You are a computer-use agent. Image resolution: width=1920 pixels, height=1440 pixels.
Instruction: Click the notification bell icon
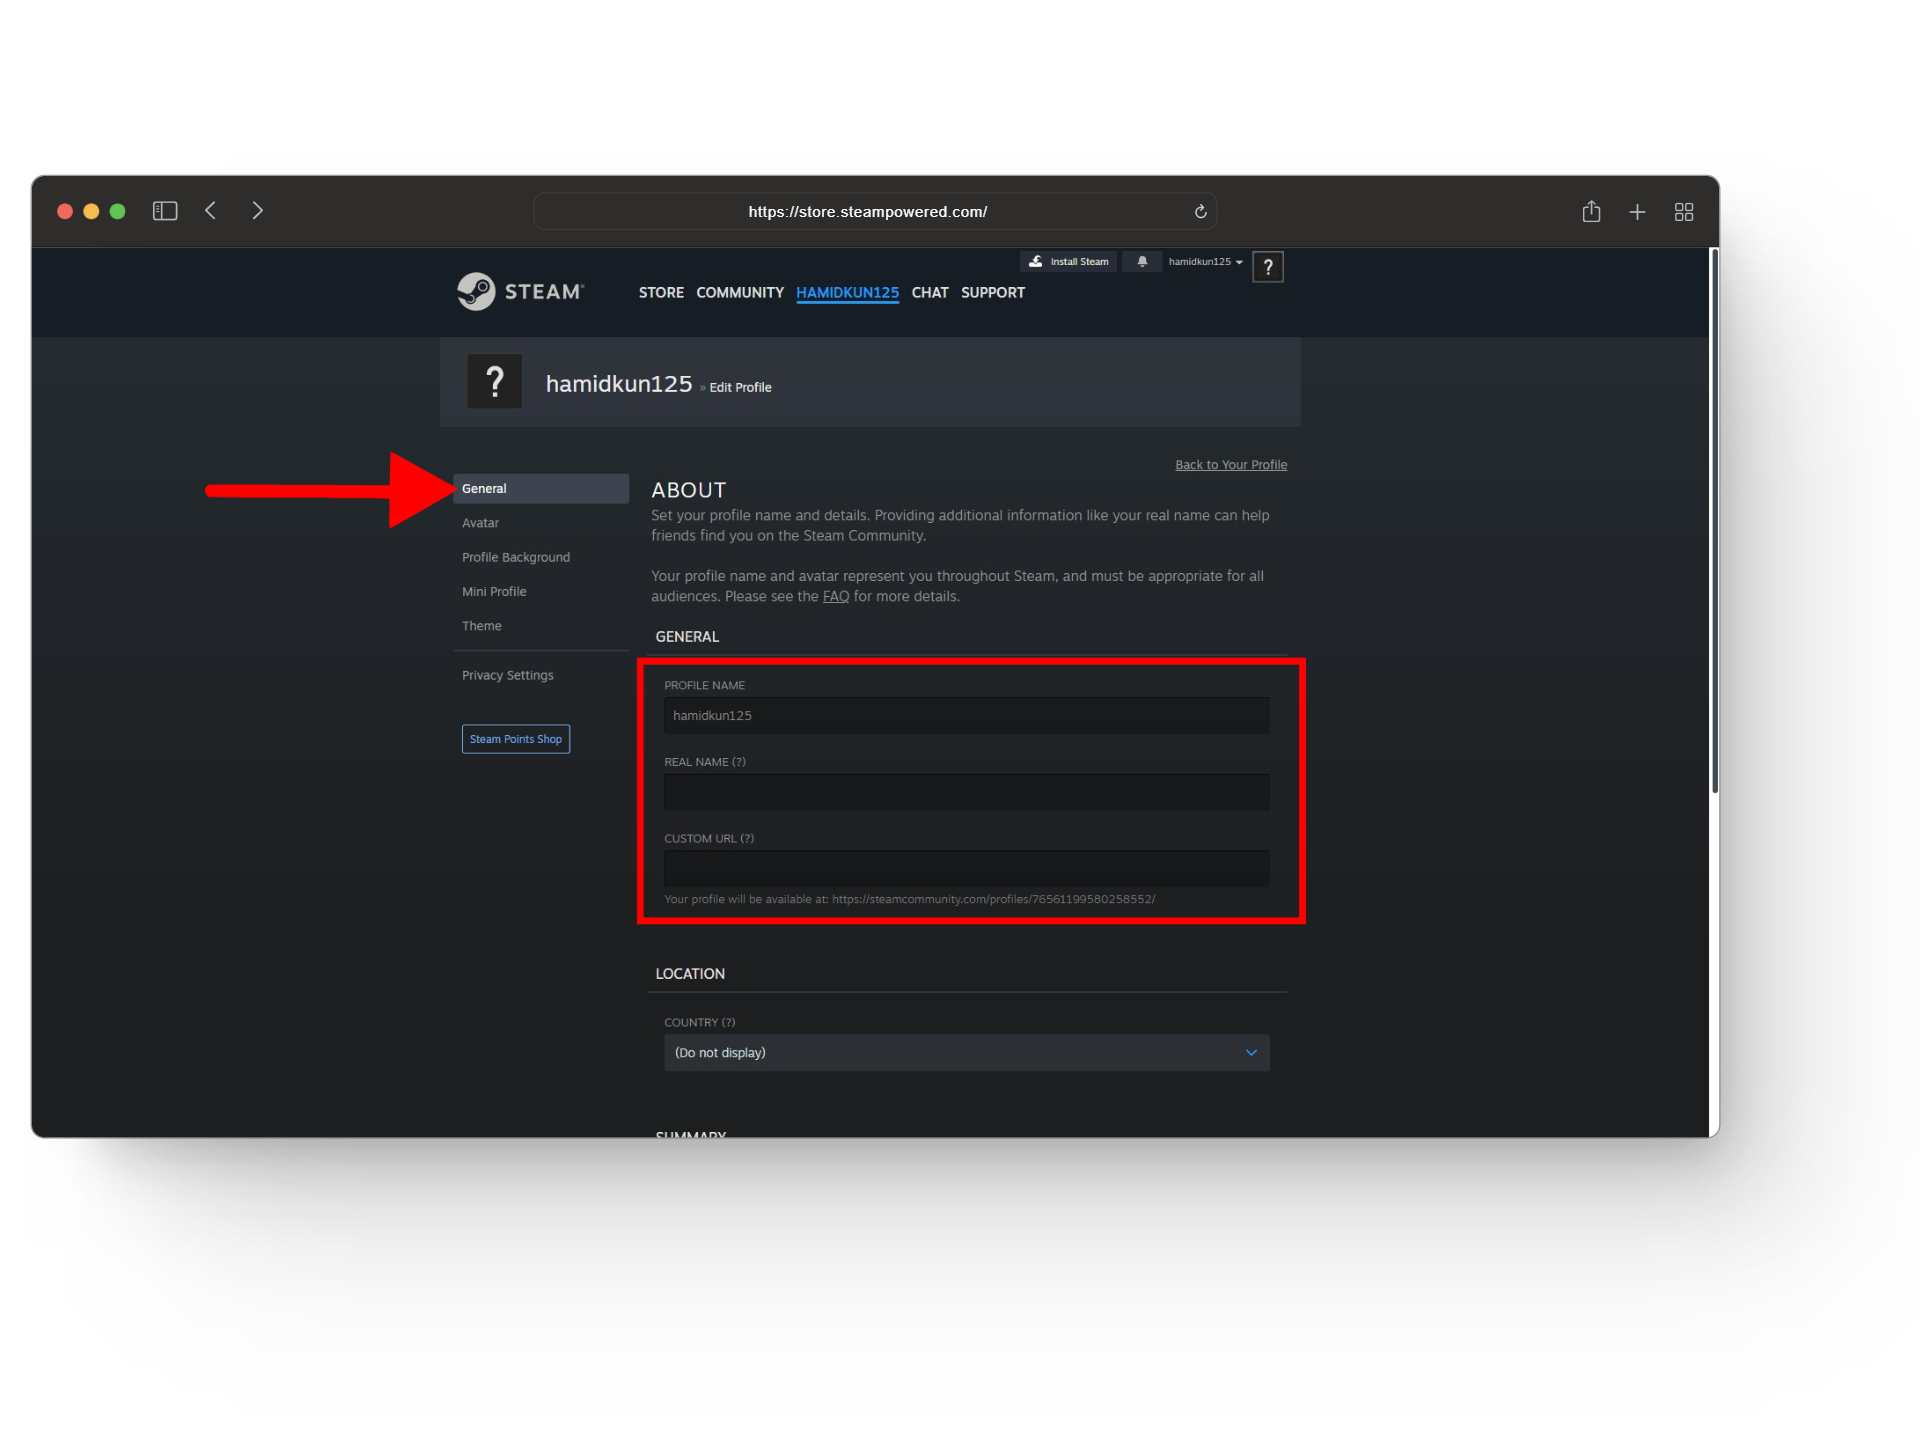(1142, 262)
